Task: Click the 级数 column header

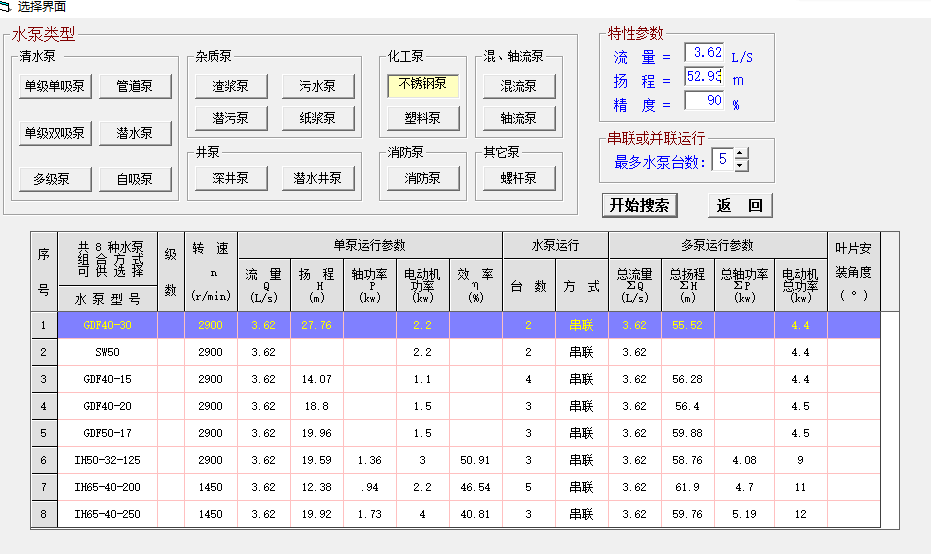Action: [170, 271]
